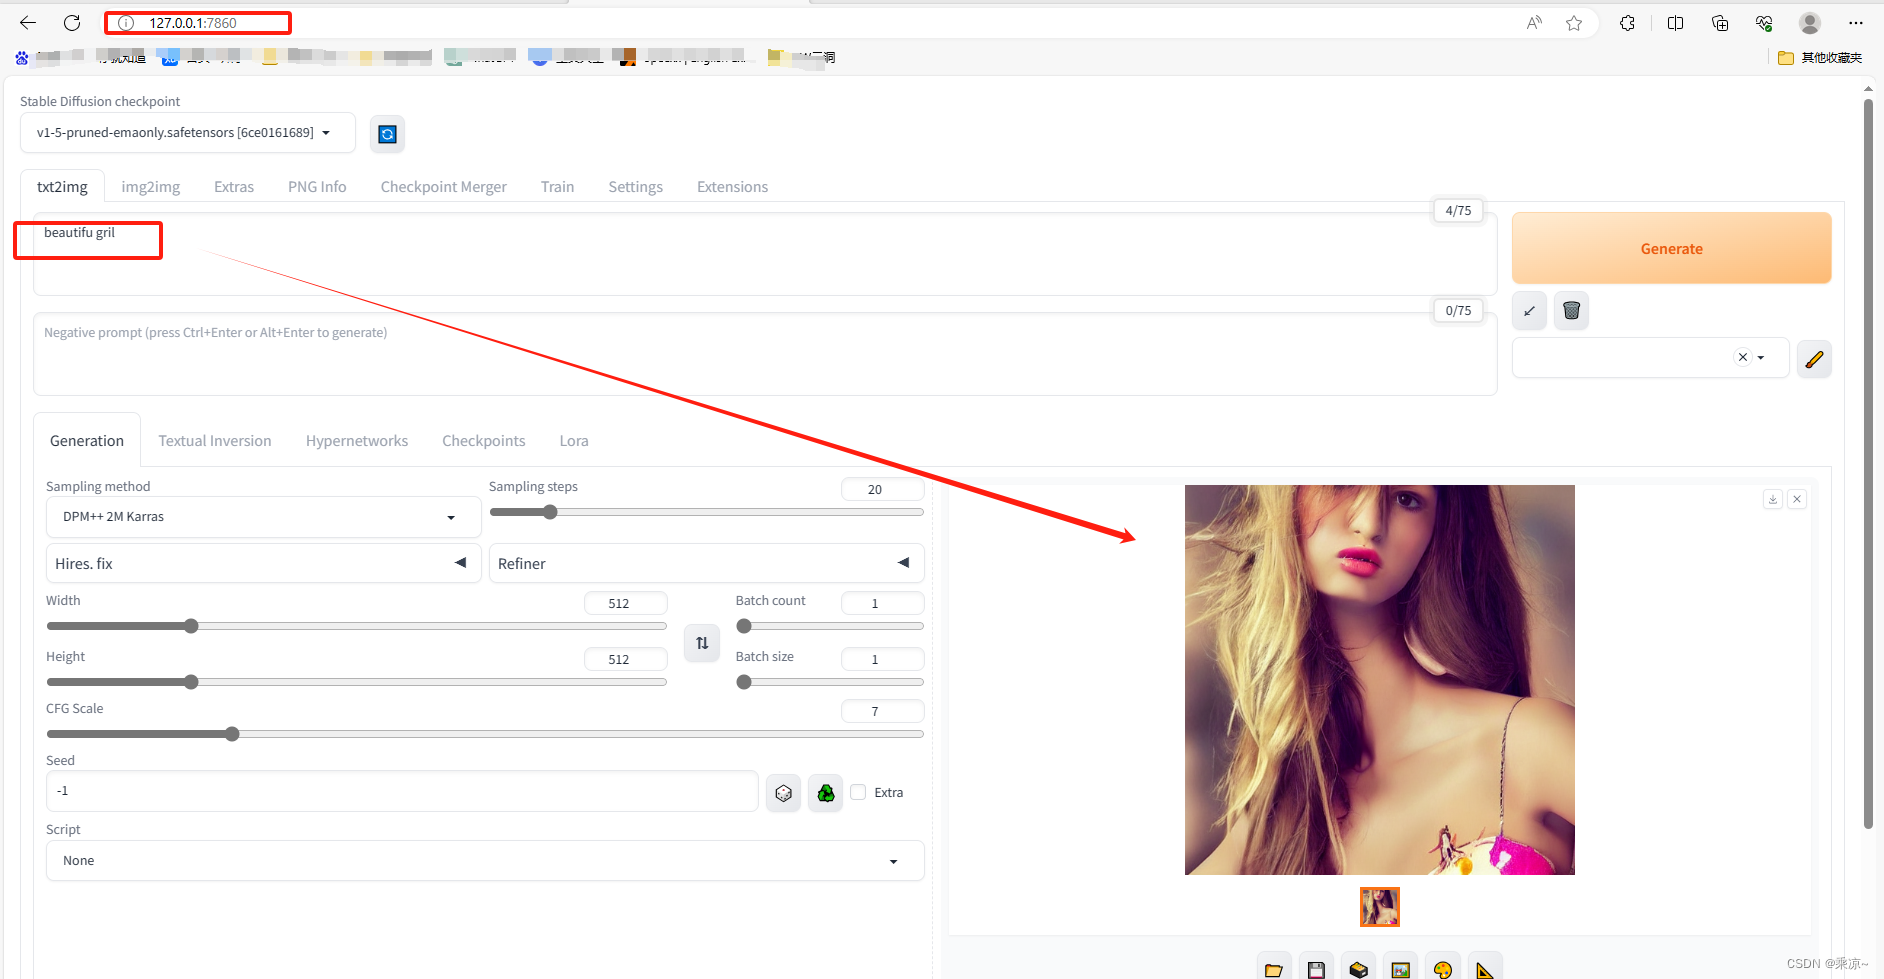Save image with floppy disk icon
1884x979 pixels.
(1316, 968)
